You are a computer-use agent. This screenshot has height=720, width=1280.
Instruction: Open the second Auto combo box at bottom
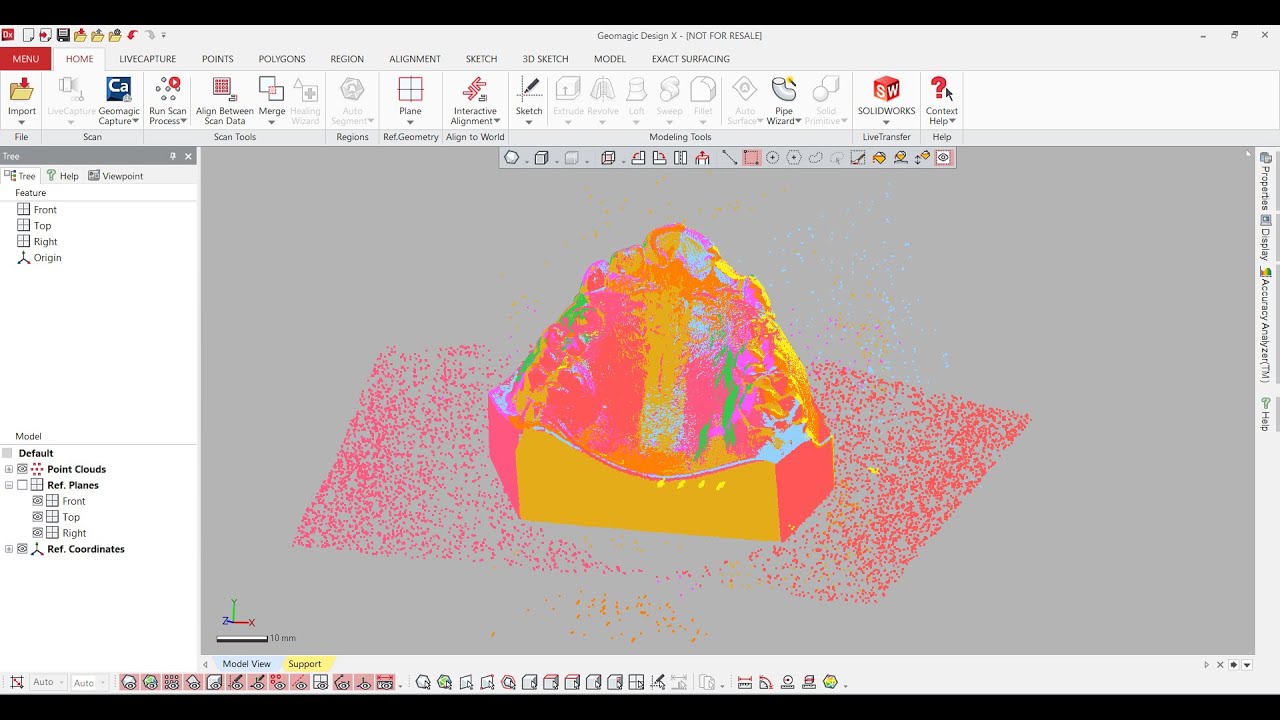[x=89, y=682]
